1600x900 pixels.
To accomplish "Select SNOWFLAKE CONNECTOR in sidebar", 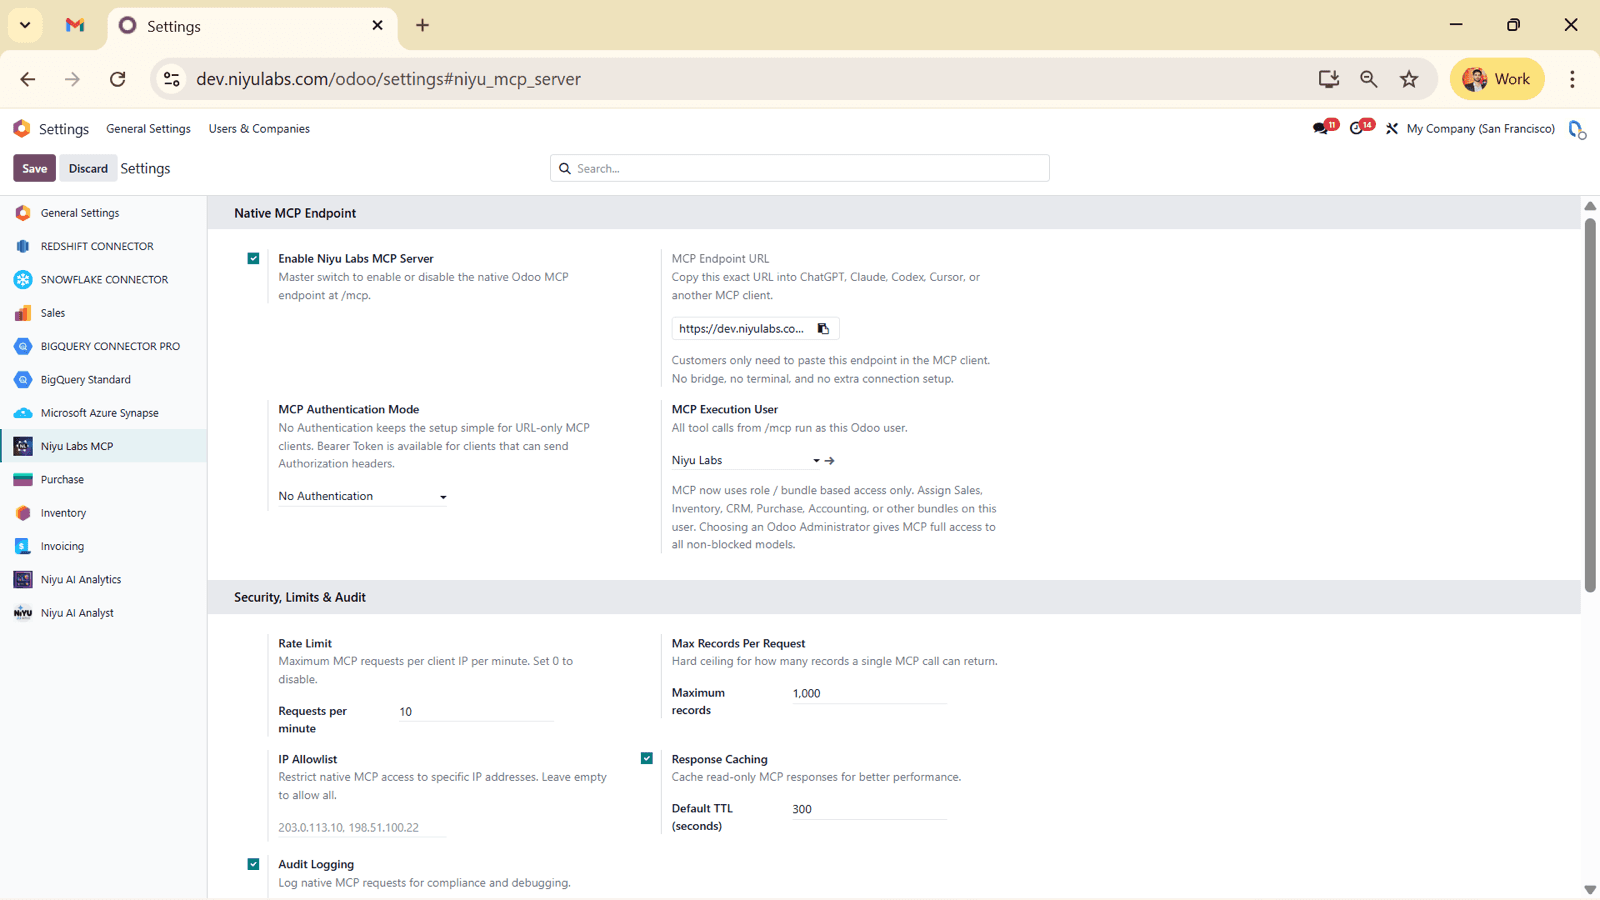I will [104, 280].
